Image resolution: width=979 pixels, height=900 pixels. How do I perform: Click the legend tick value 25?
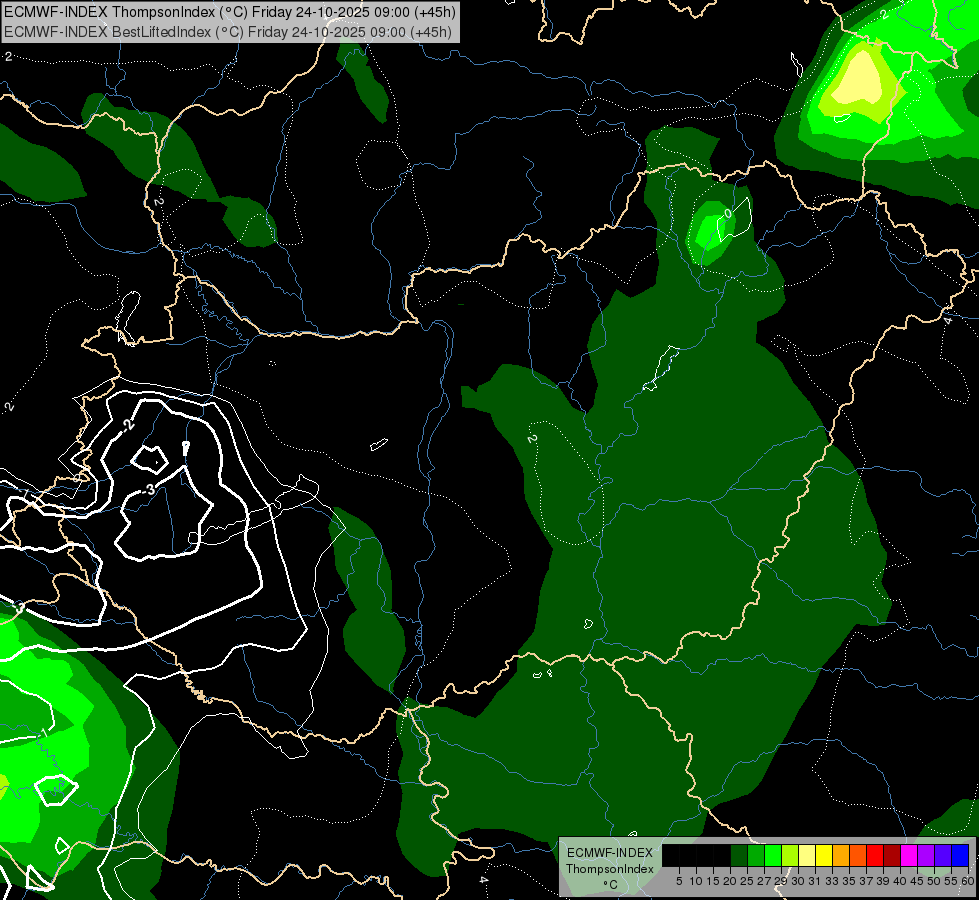[747, 881]
